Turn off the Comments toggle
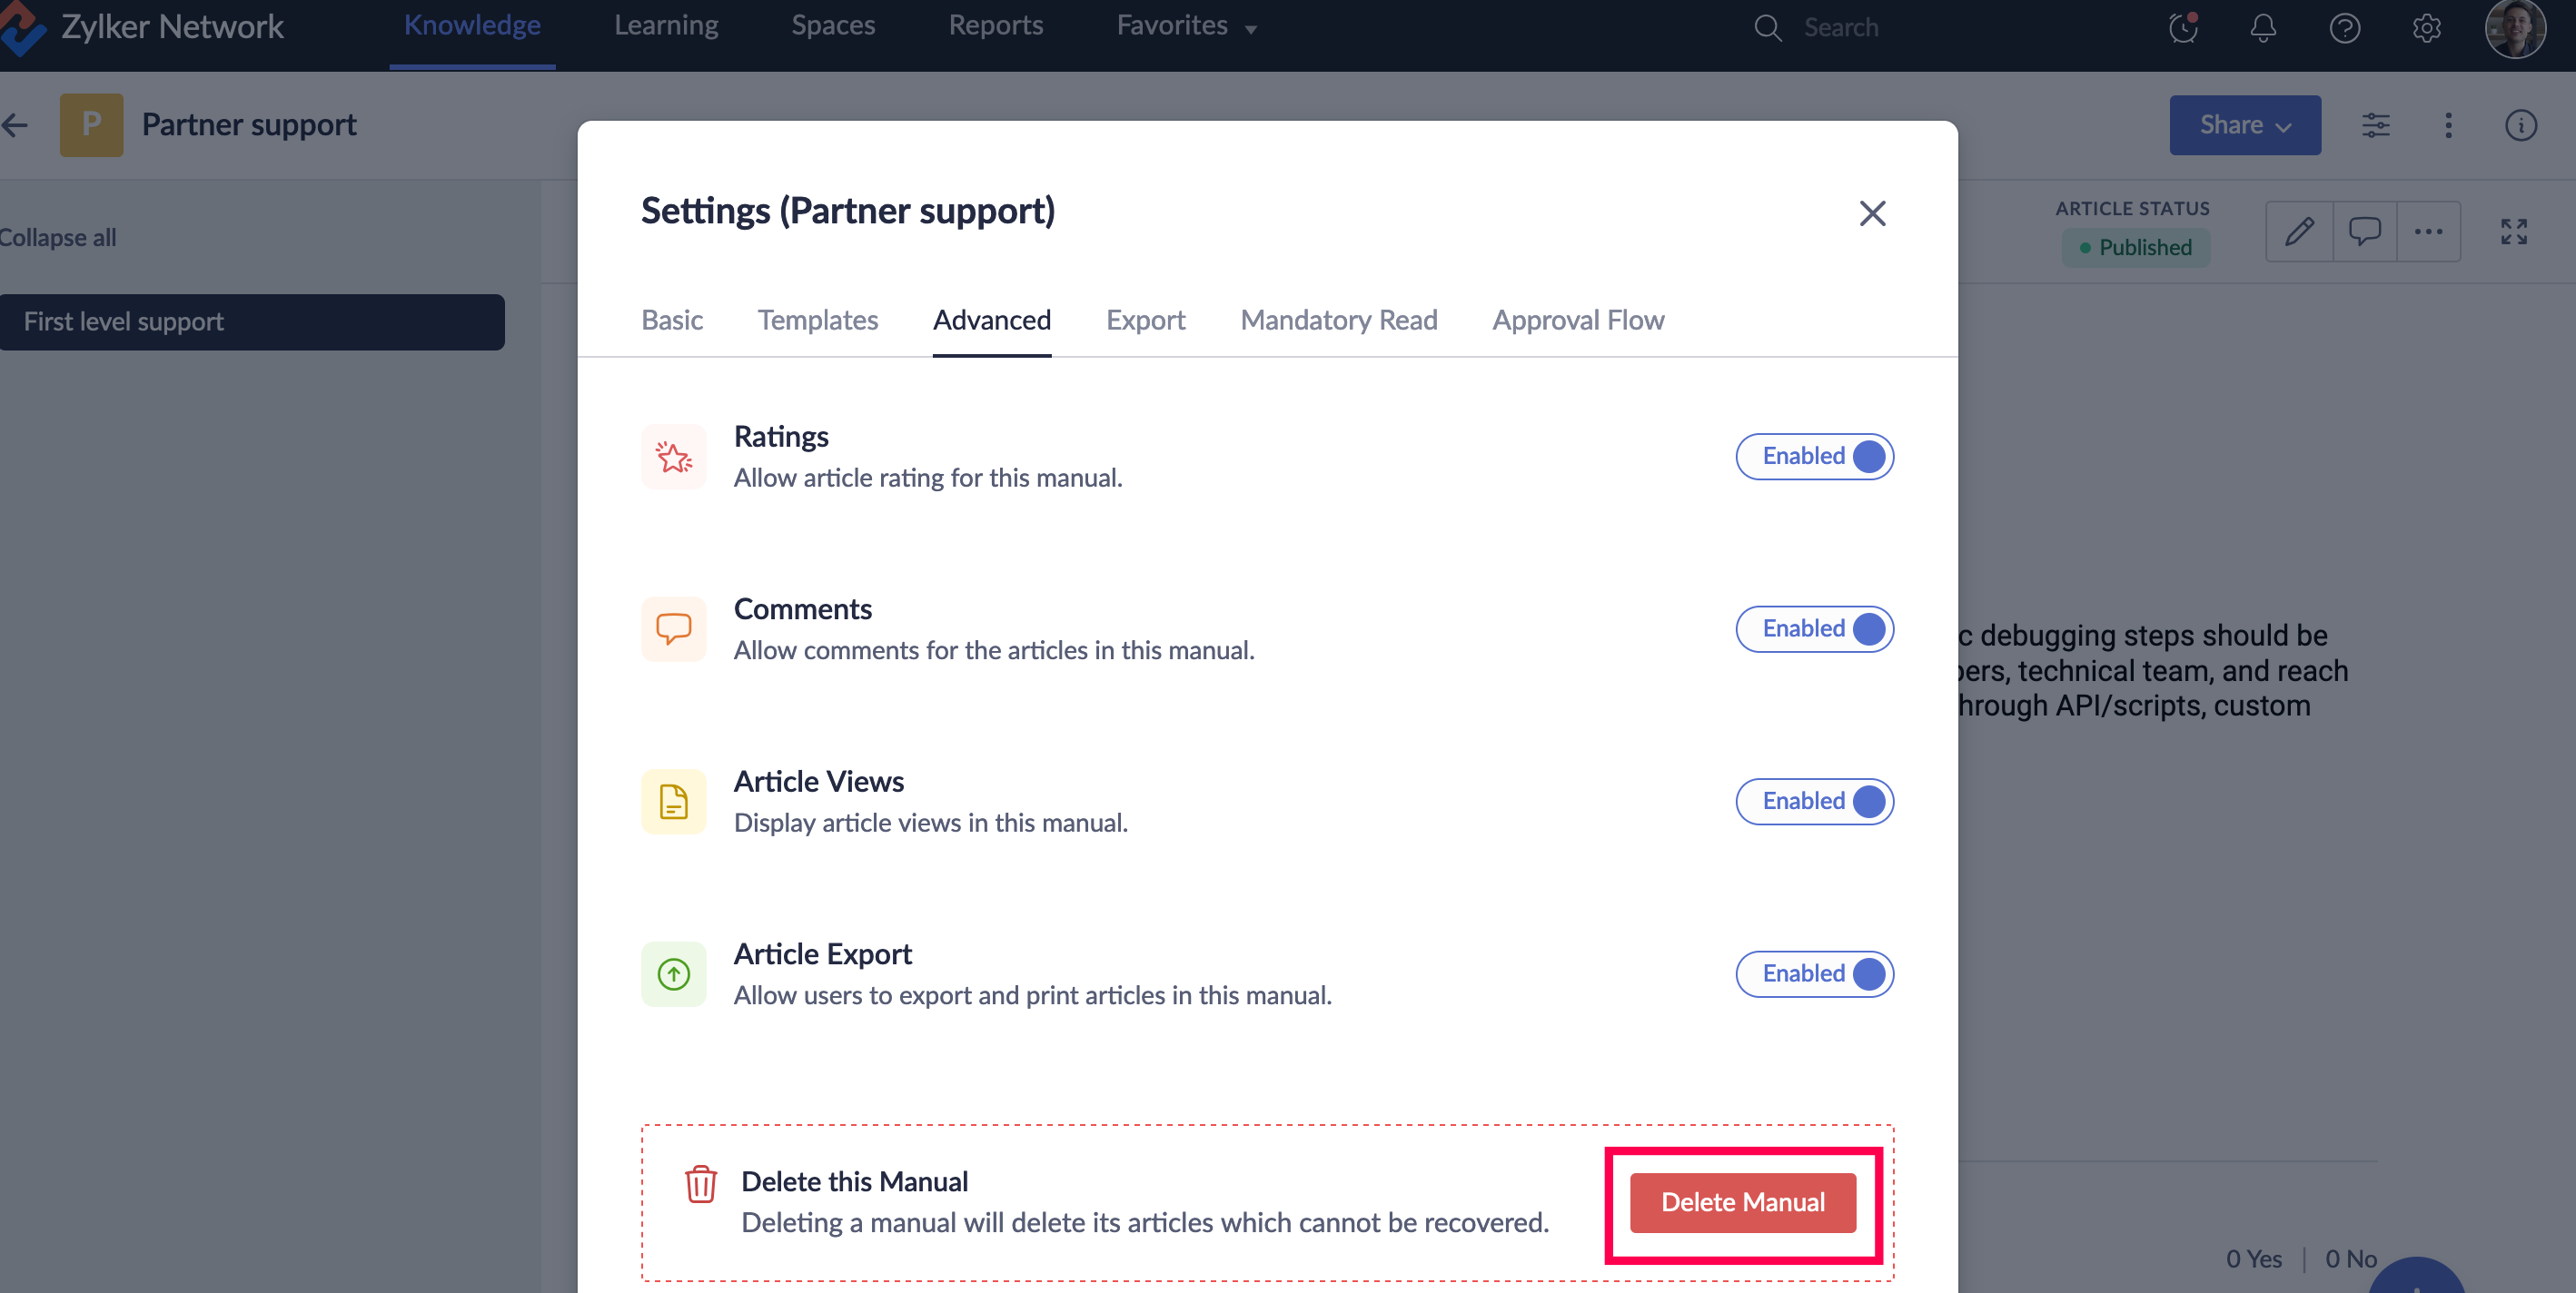This screenshot has width=2576, height=1293. pyautogui.click(x=1814, y=629)
